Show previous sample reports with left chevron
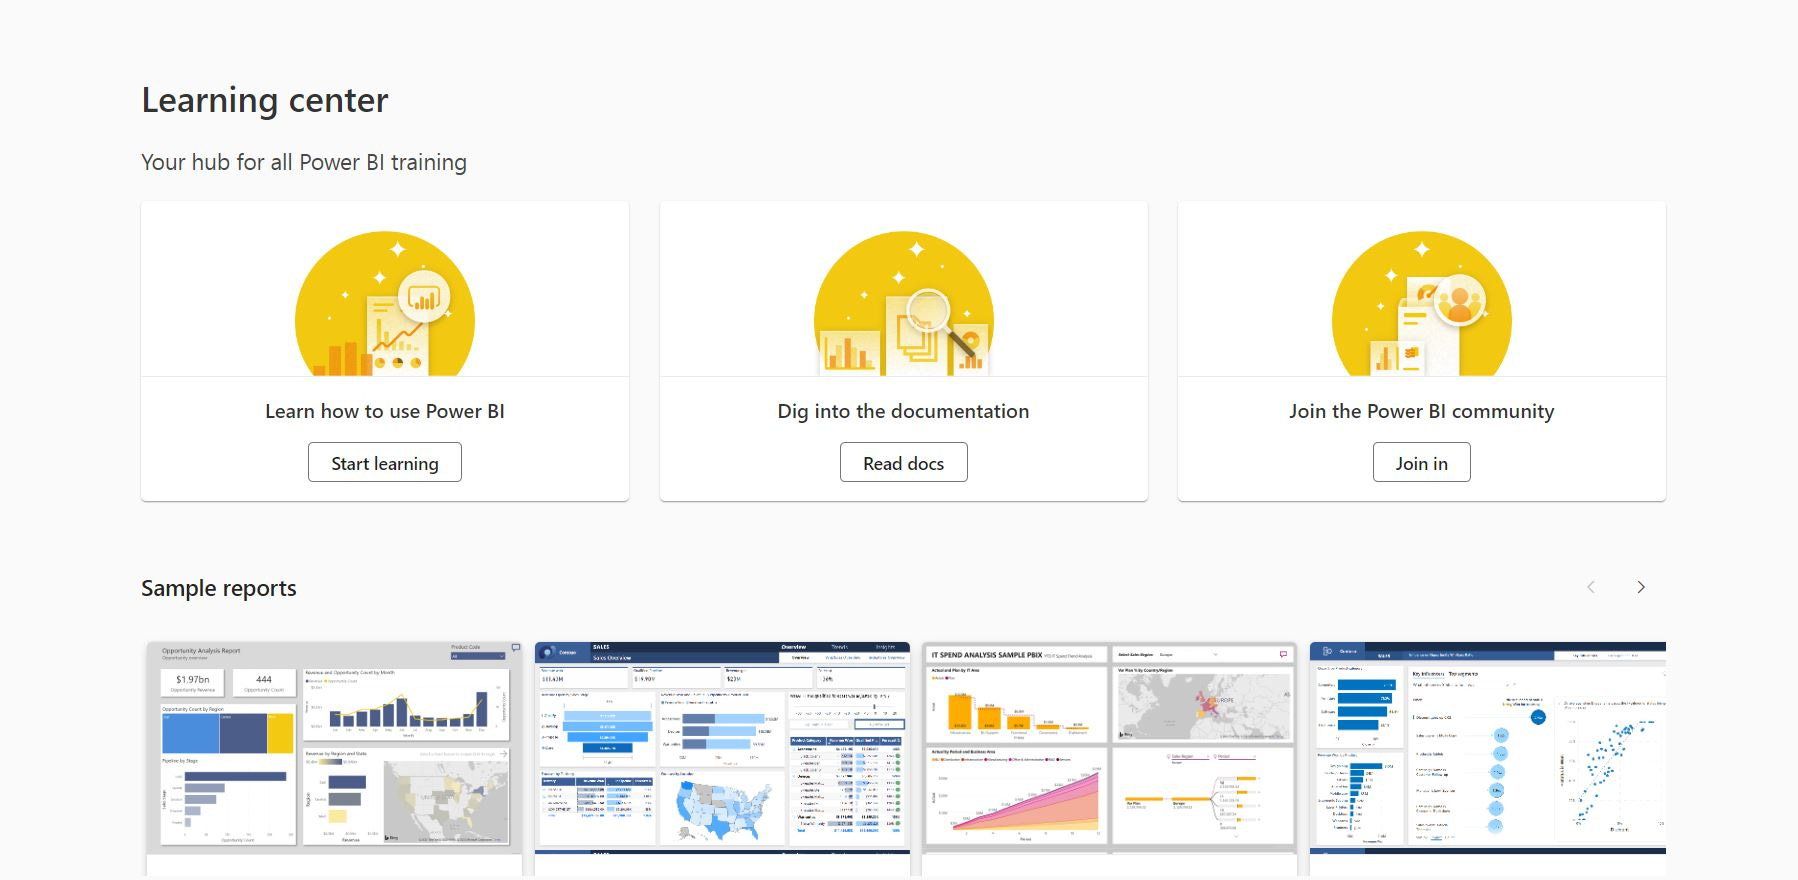The image size is (1798, 880). point(1591,587)
